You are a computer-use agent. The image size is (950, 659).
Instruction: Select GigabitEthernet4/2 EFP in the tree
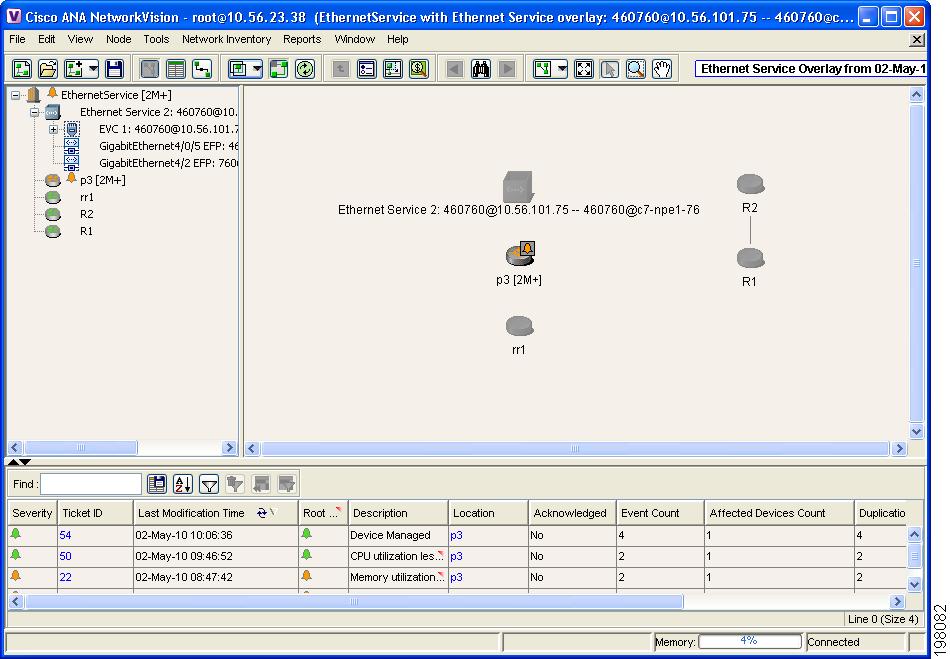pos(168,163)
